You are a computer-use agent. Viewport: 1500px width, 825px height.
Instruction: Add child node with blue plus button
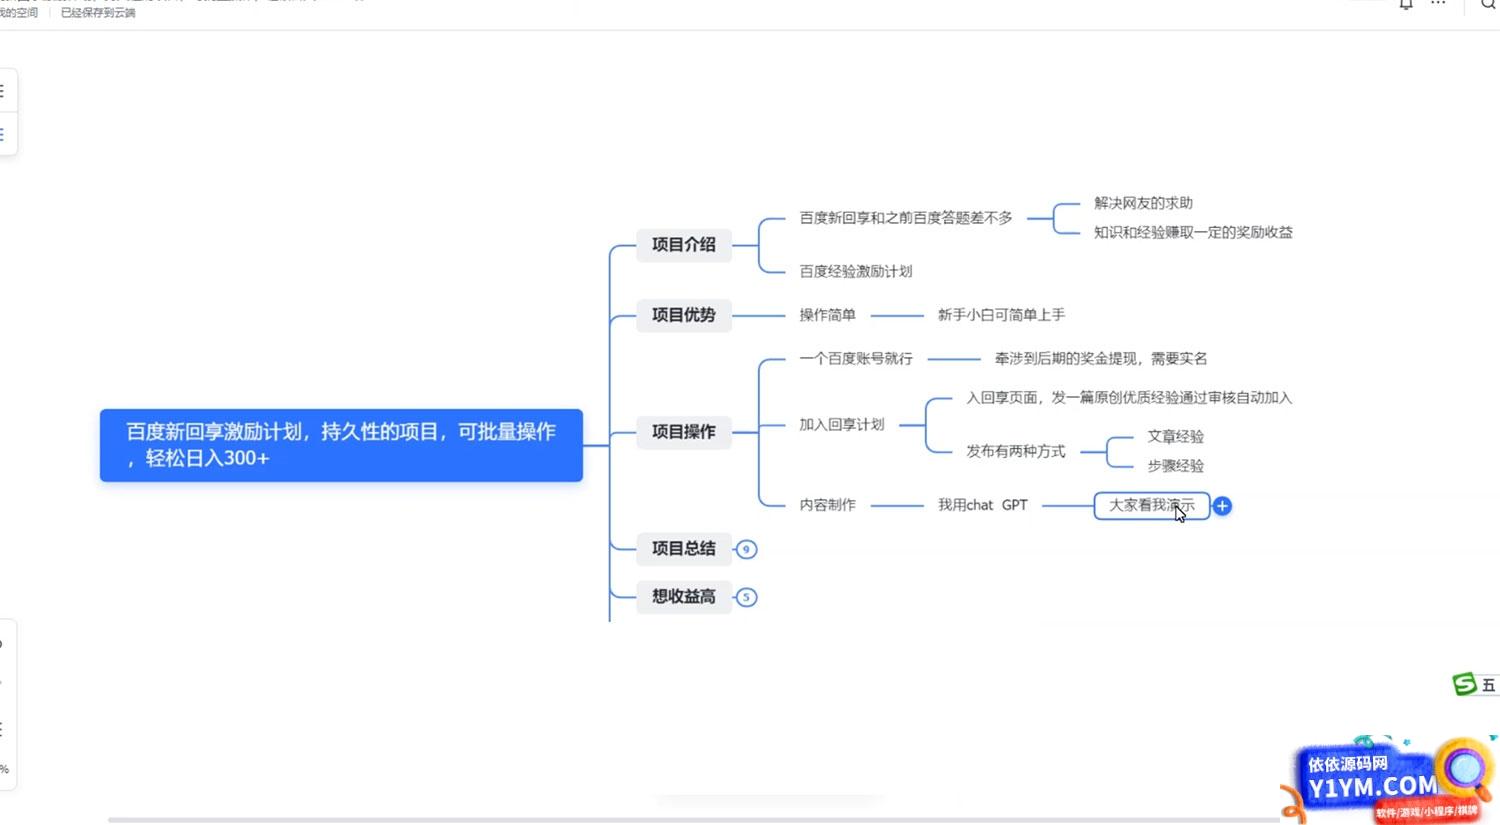point(1222,506)
